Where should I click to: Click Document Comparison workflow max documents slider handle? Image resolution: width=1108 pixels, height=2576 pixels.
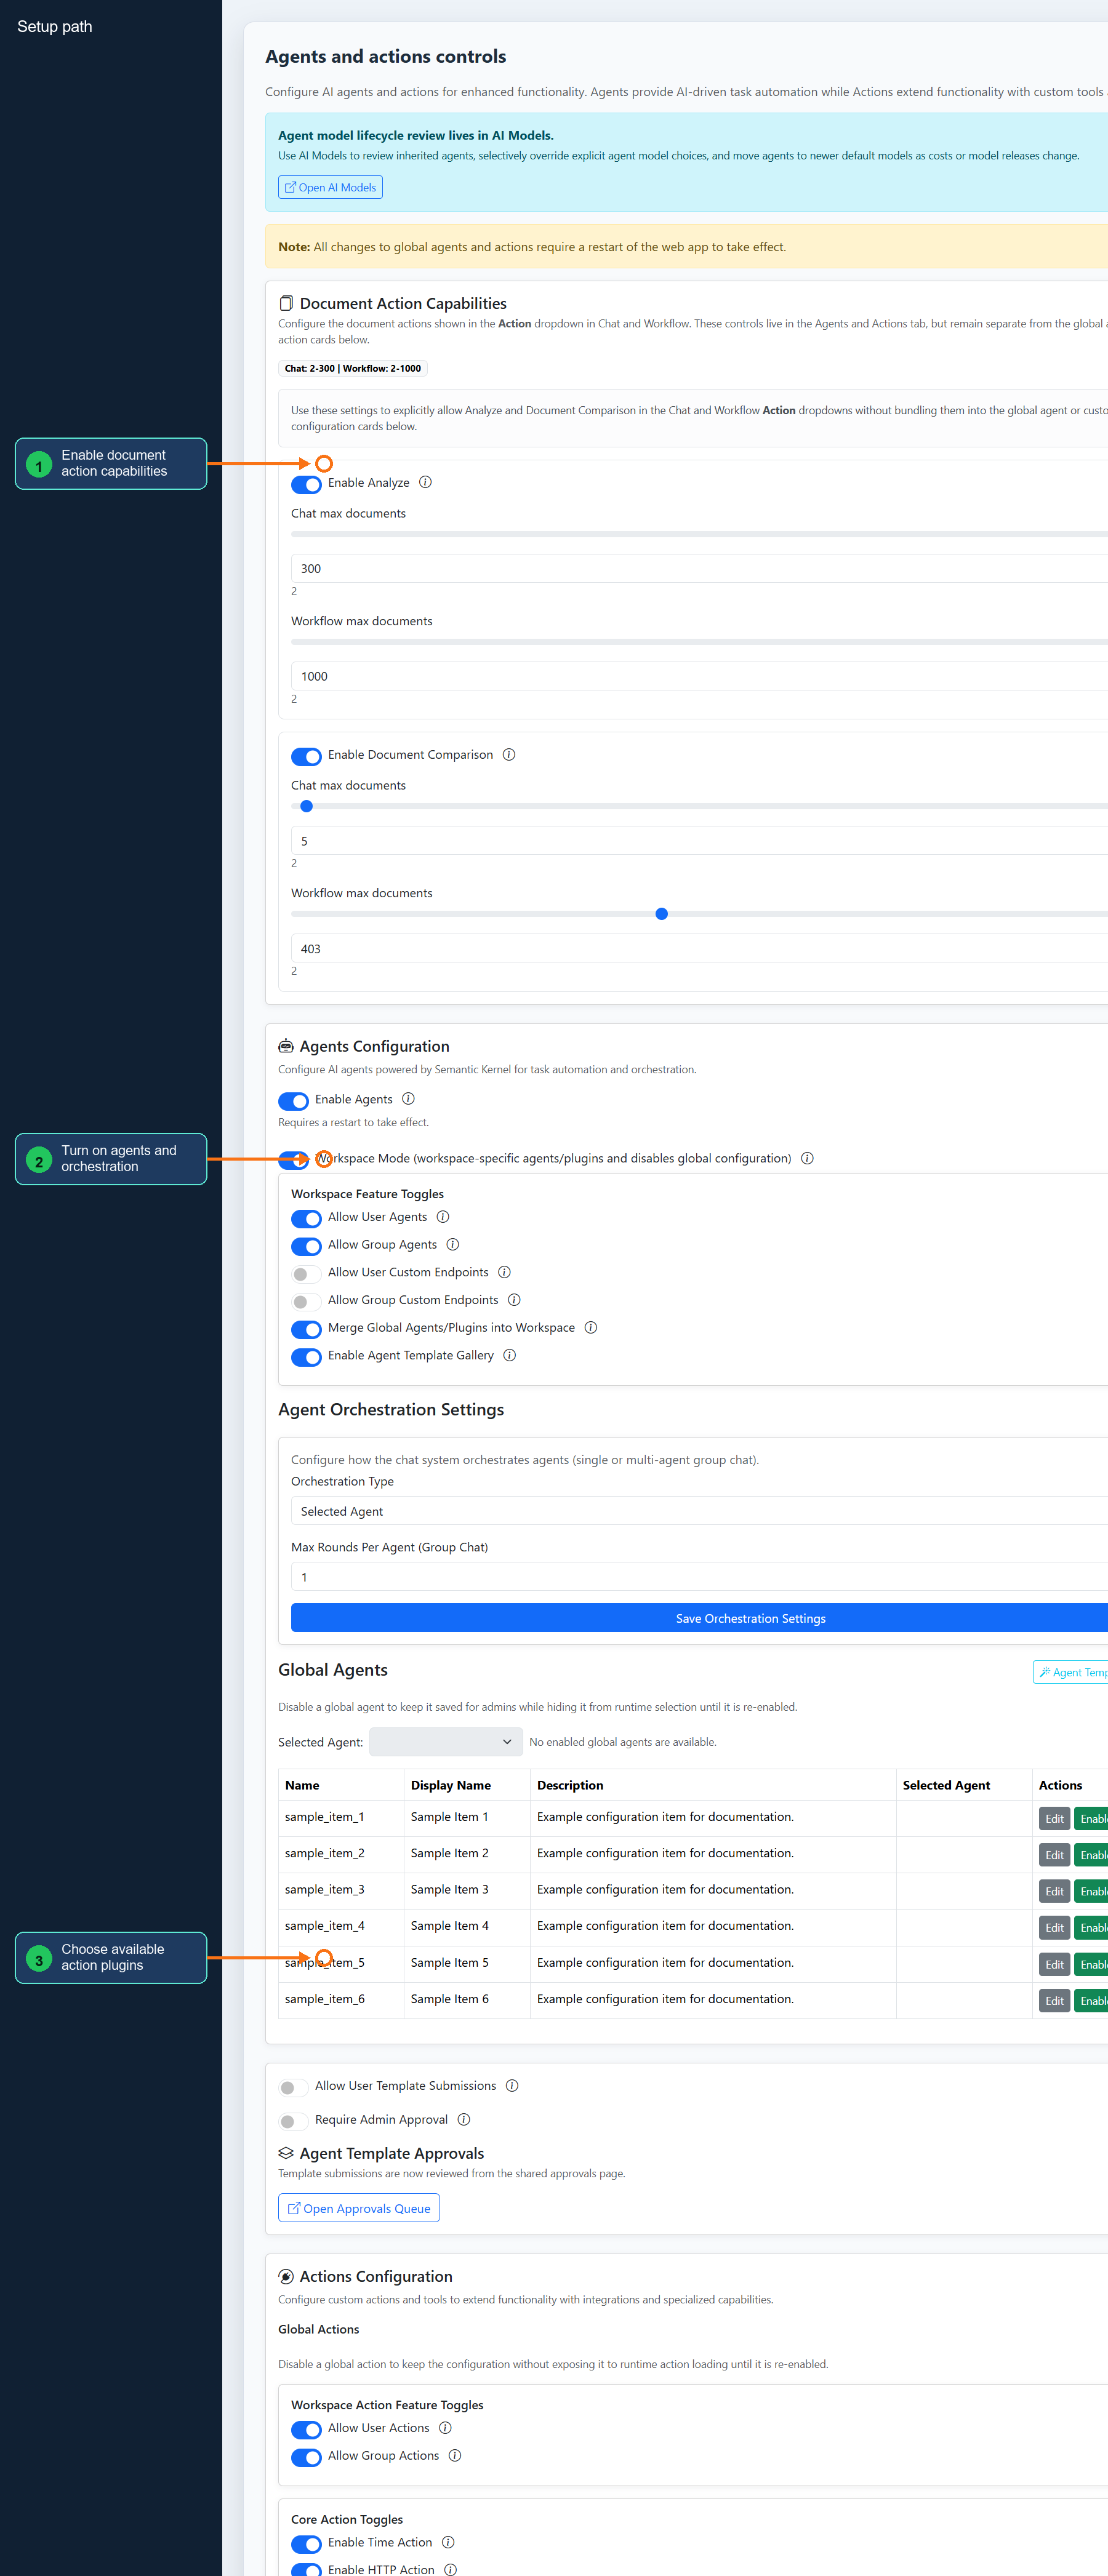point(662,914)
